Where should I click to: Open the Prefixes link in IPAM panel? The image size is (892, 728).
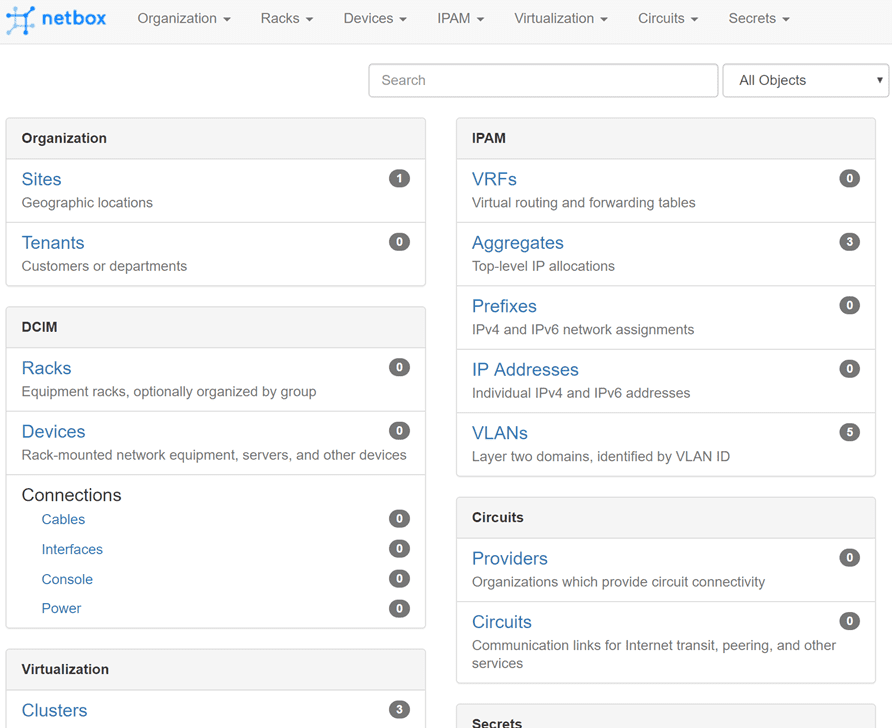click(x=504, y=306)
